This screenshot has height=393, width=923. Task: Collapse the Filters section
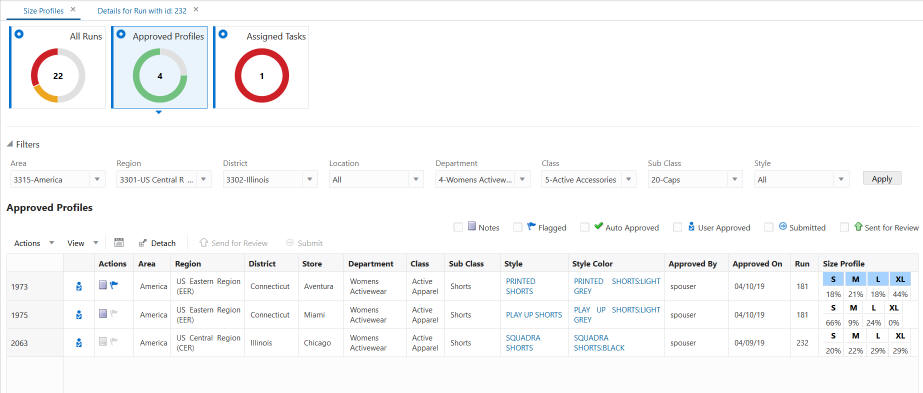tap(10, 144)
